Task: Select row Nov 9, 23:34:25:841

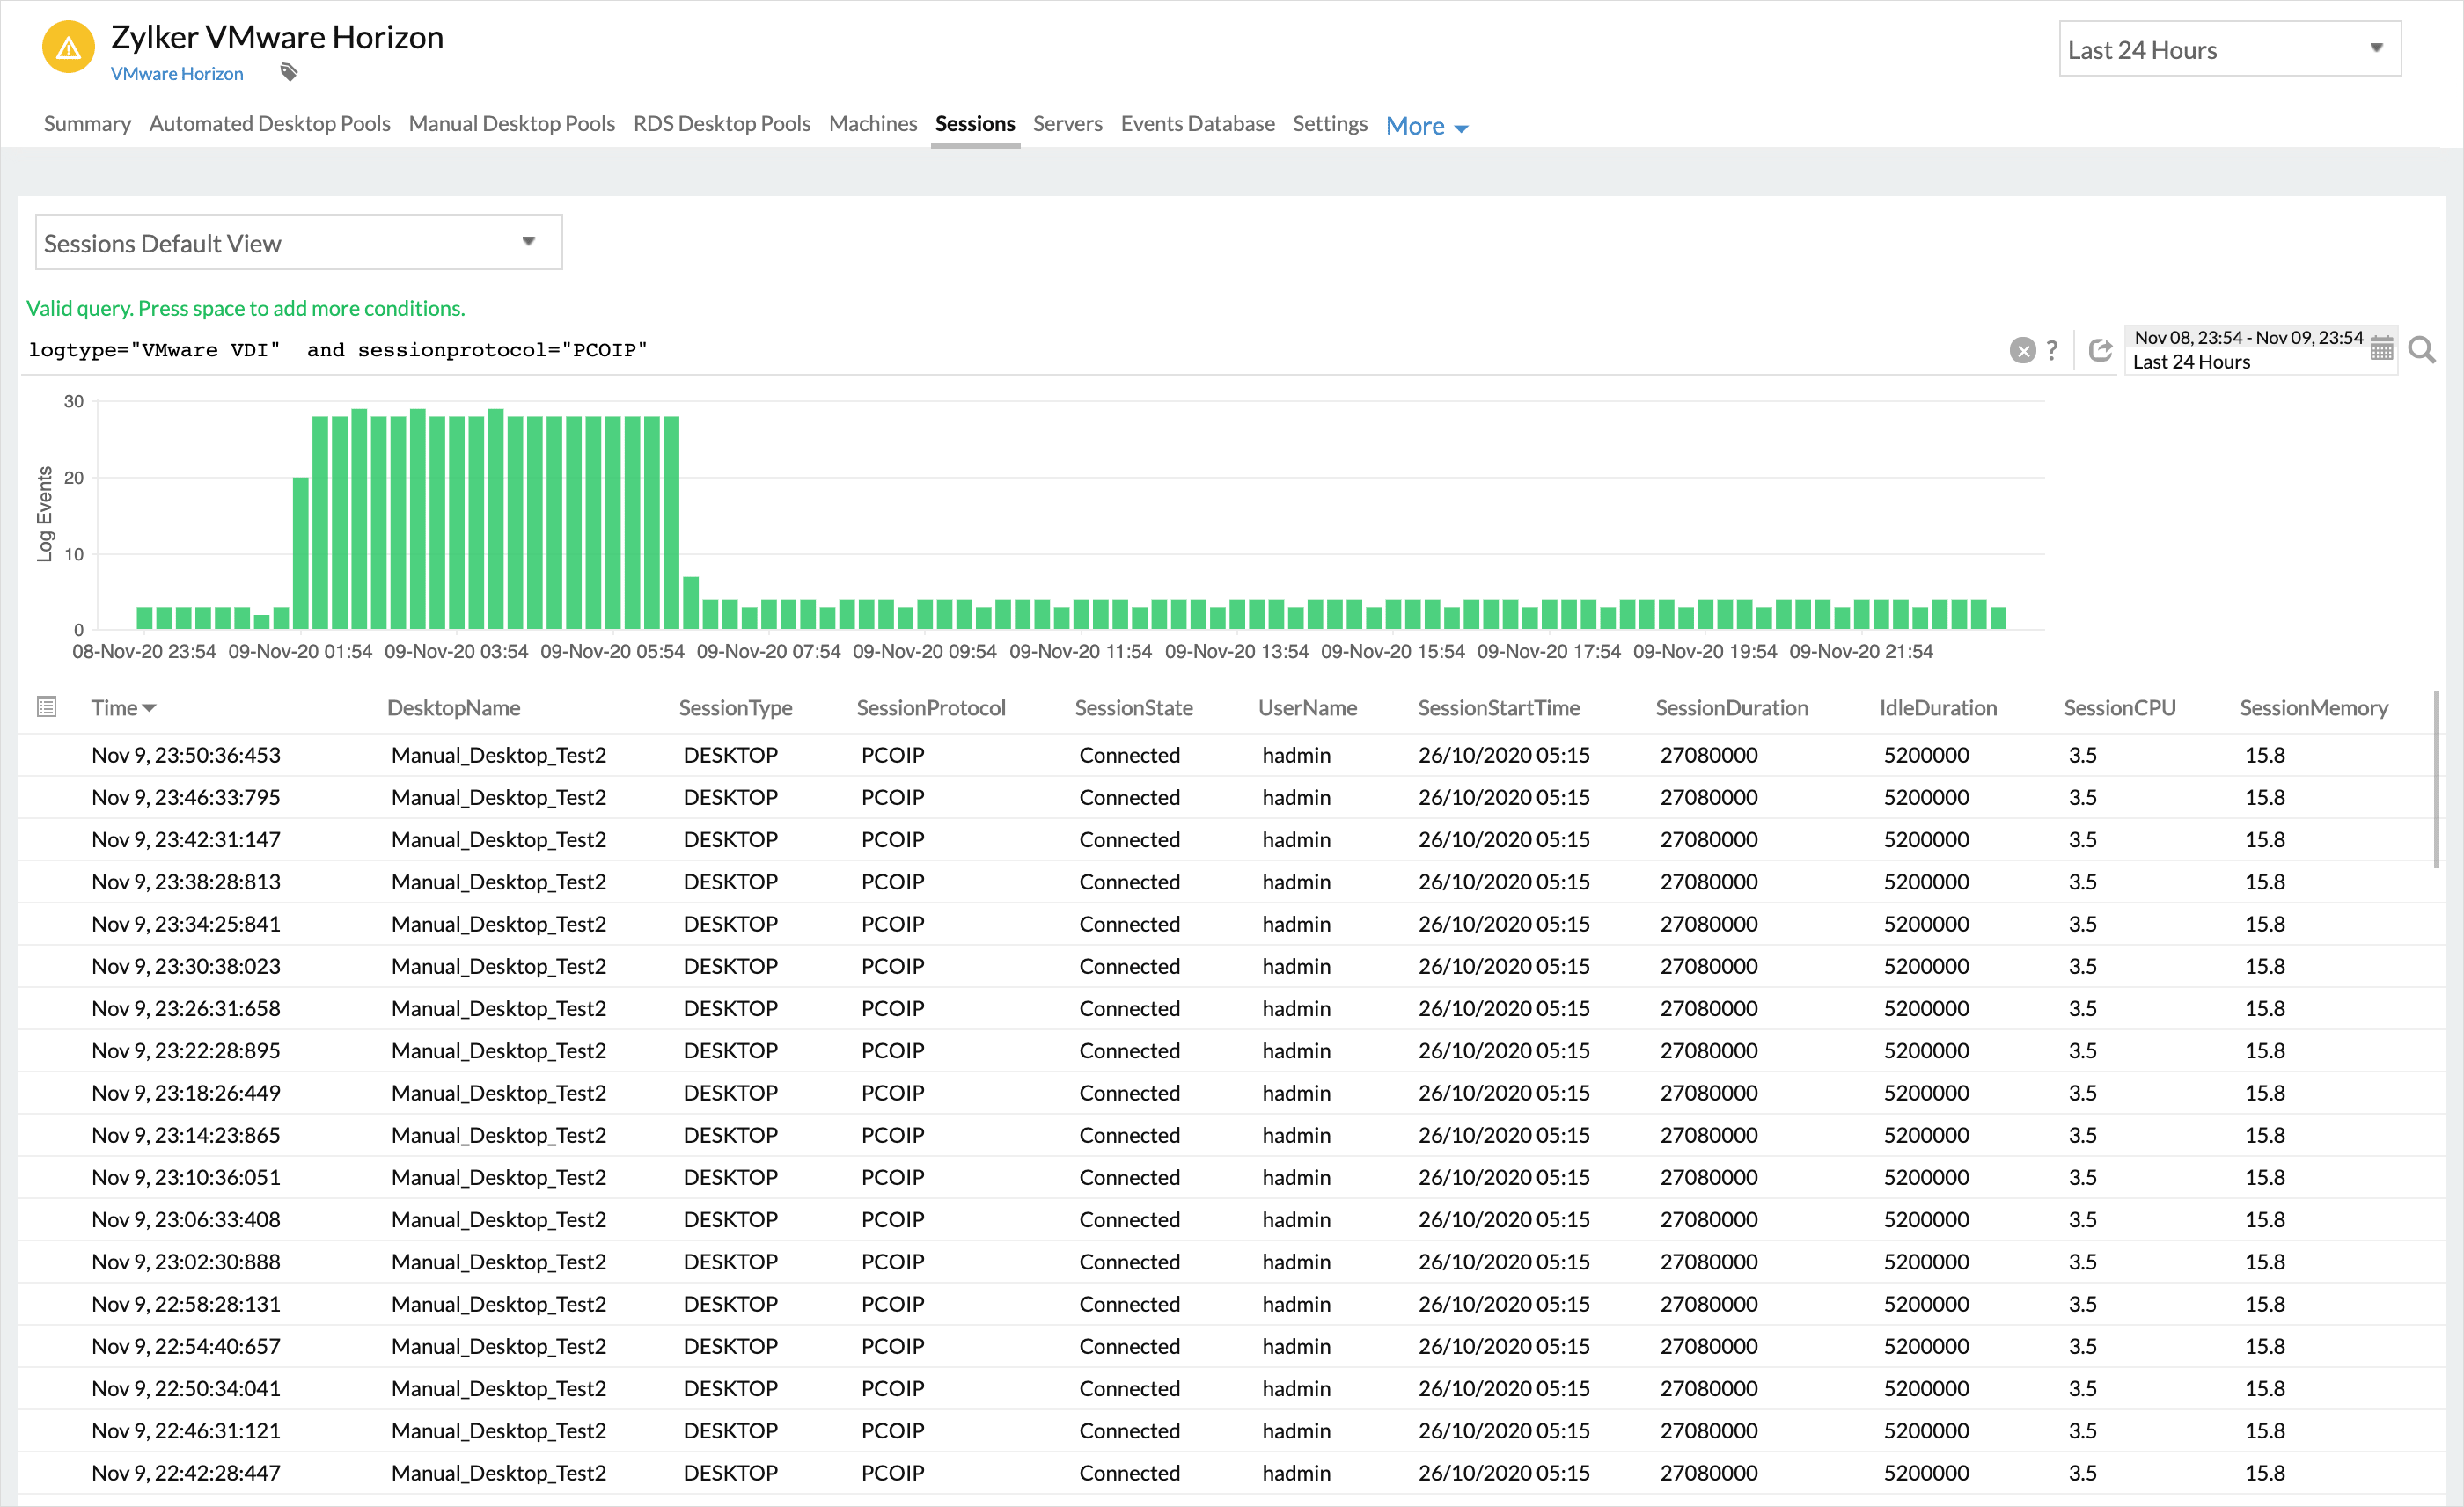Action: 1231,923
